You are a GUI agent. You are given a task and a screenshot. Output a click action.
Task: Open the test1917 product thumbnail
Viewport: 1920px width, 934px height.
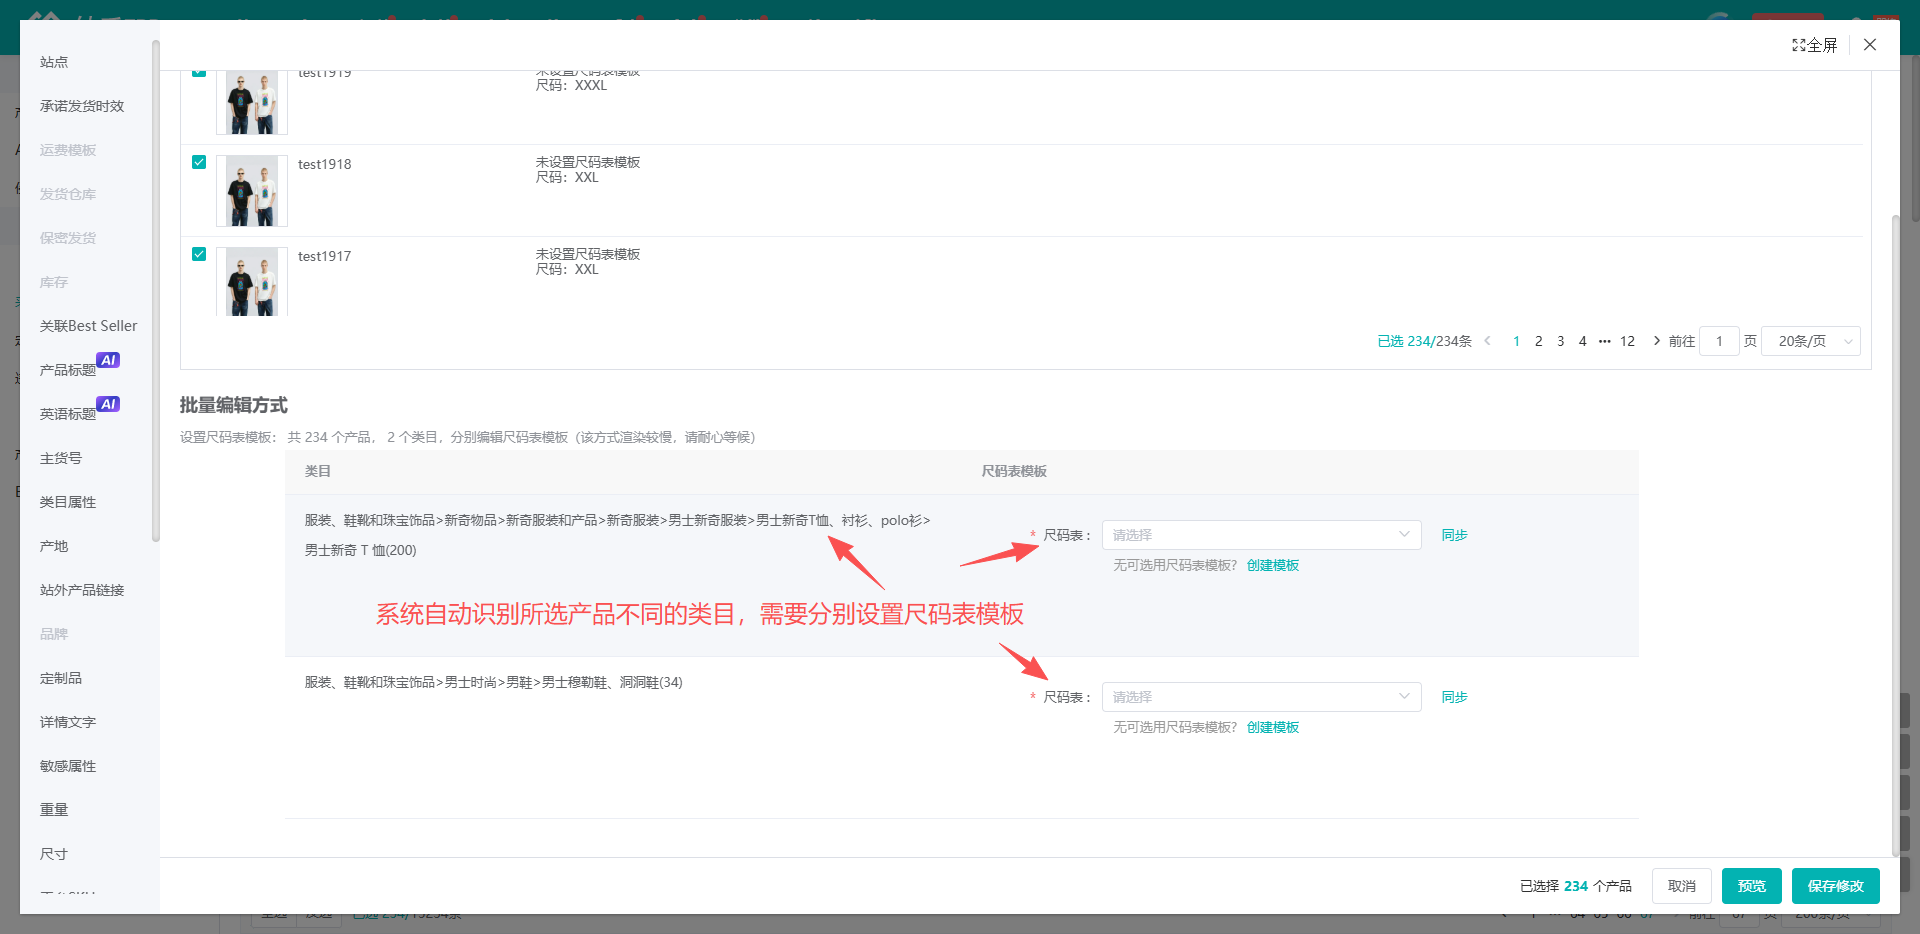pos(252,282)
